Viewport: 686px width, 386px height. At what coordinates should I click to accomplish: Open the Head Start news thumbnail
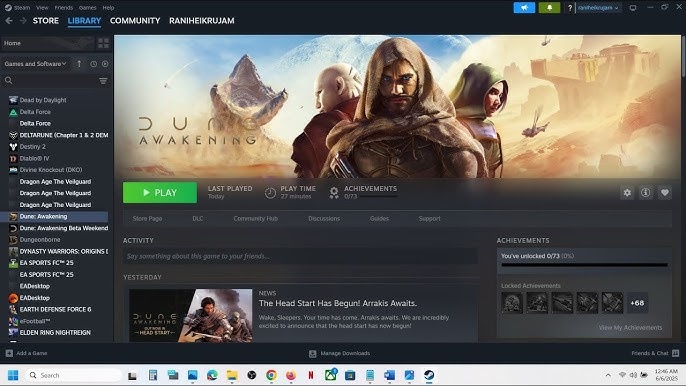[190, 315]
